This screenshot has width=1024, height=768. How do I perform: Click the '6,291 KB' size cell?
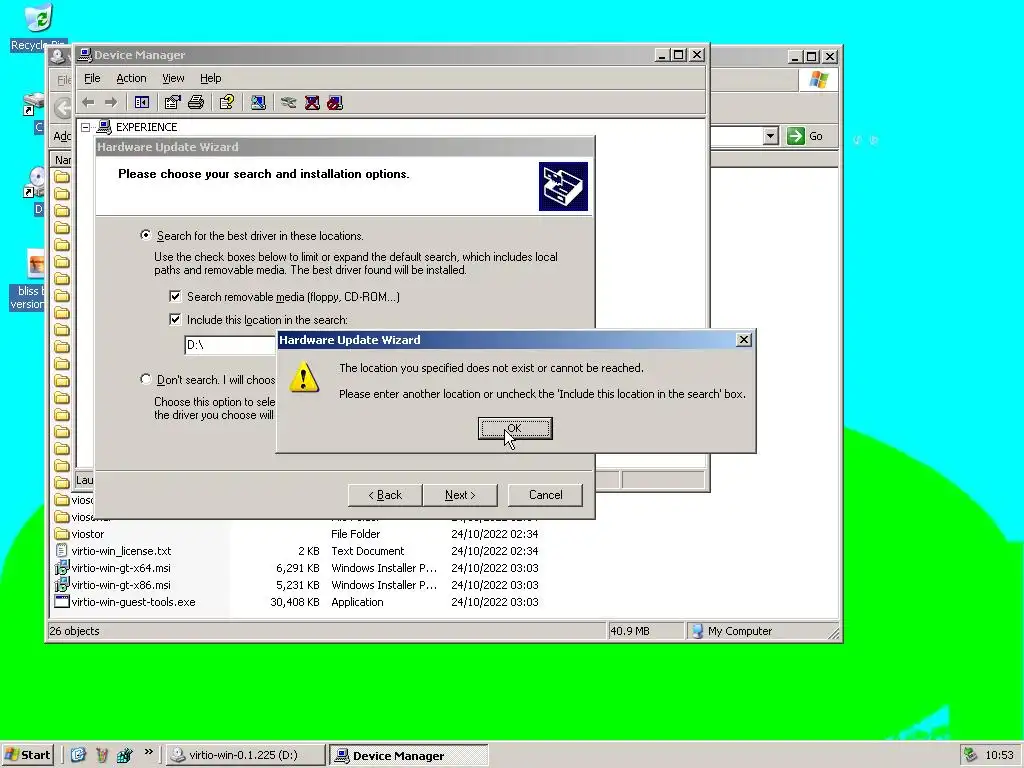(x=298, y=568)
